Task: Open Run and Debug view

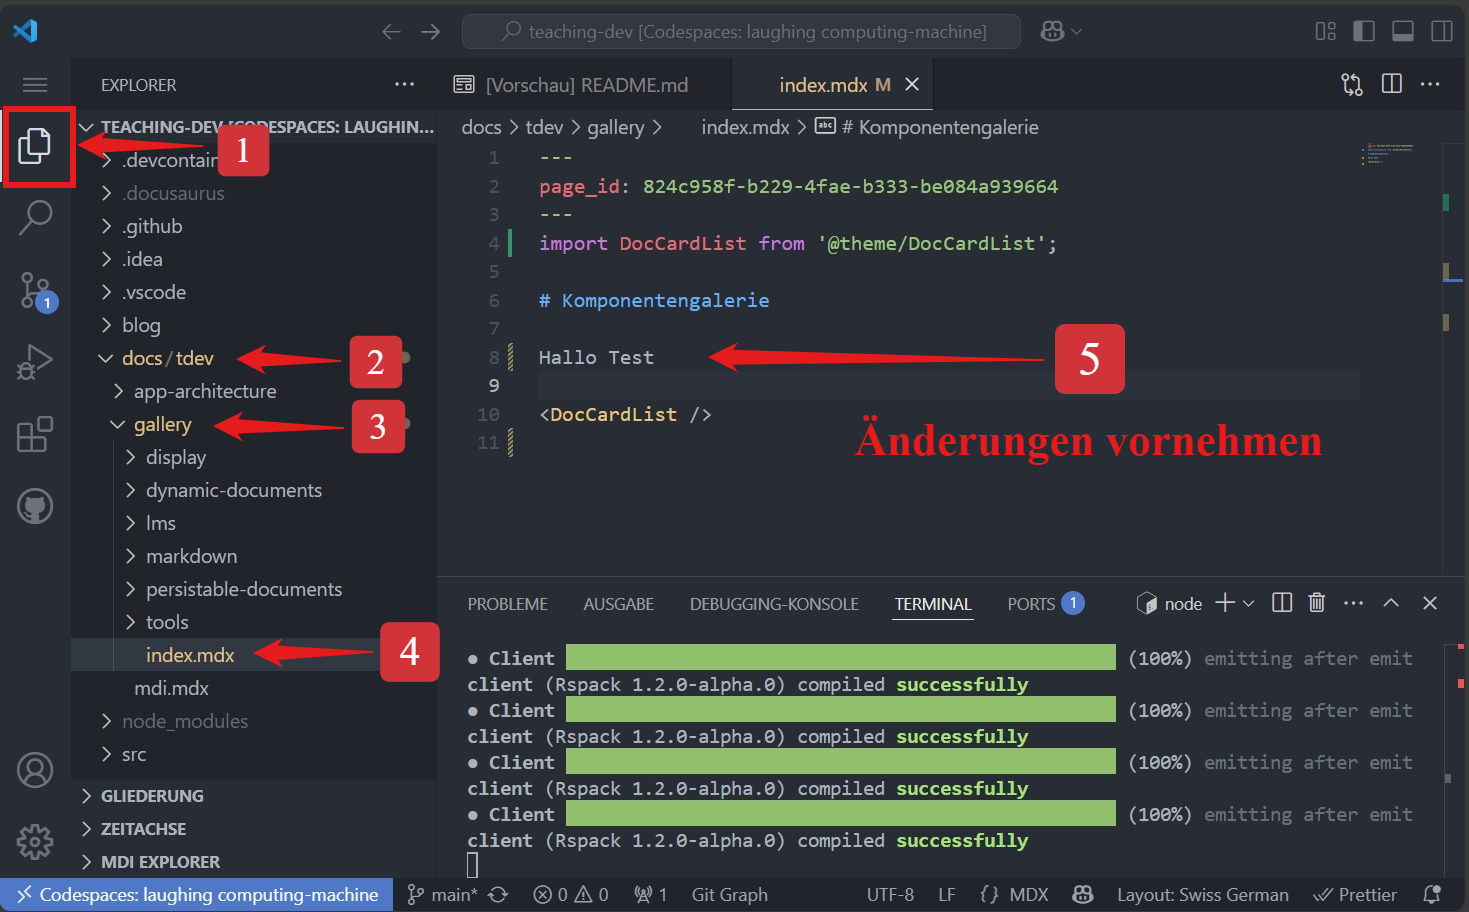Action: click(x=35, y=362)
